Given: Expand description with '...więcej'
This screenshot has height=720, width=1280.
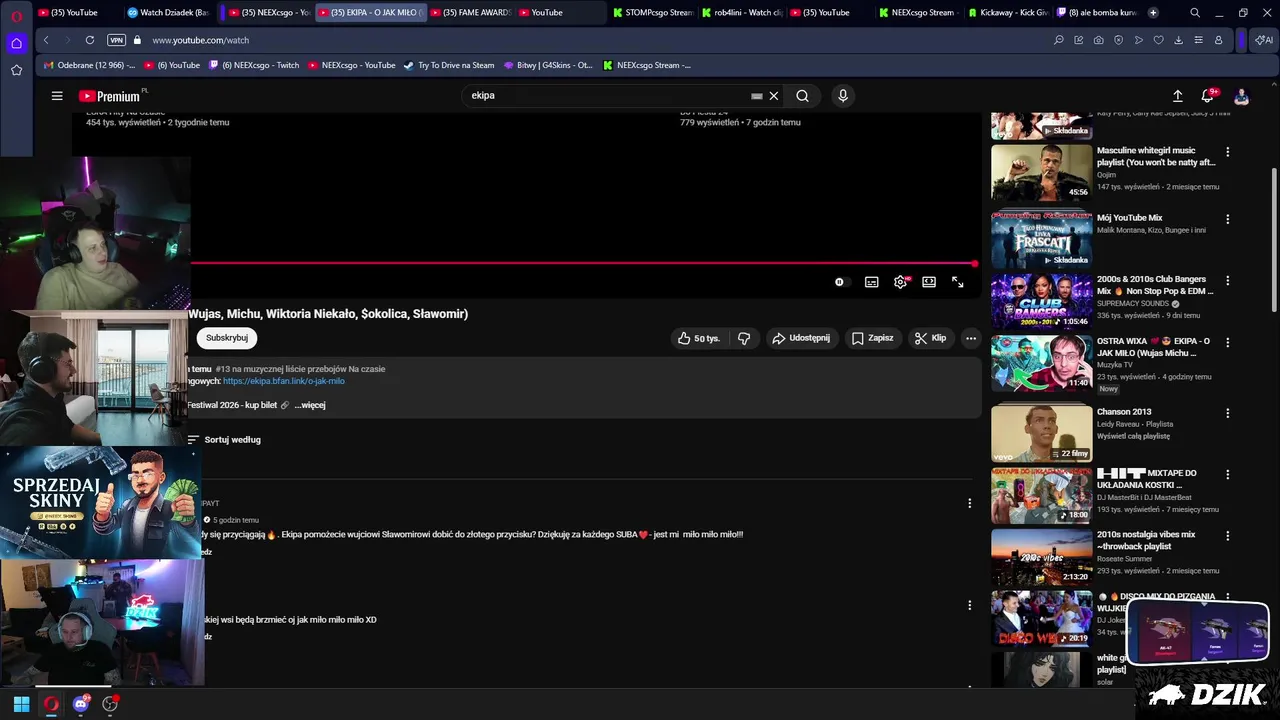Looking at the screenshot, I should (x=310, y=405).
